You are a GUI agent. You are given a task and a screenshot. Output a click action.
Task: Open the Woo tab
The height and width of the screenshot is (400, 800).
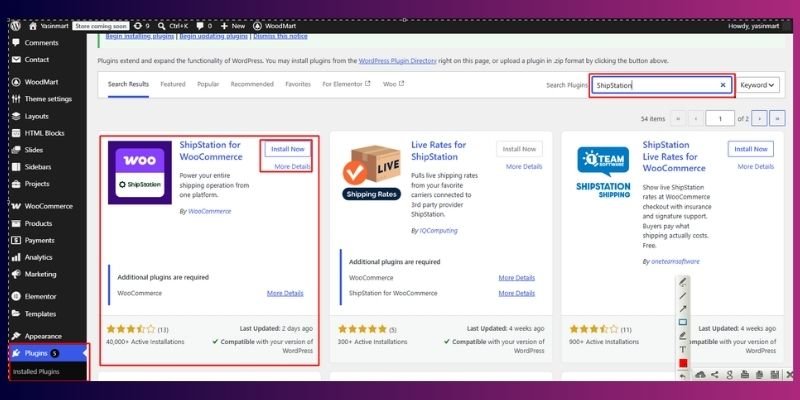393,84
